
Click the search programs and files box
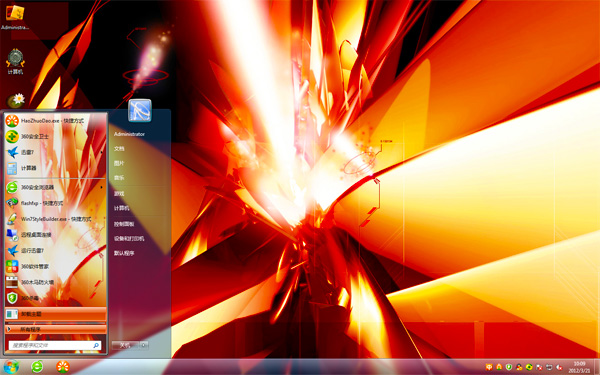55,345
